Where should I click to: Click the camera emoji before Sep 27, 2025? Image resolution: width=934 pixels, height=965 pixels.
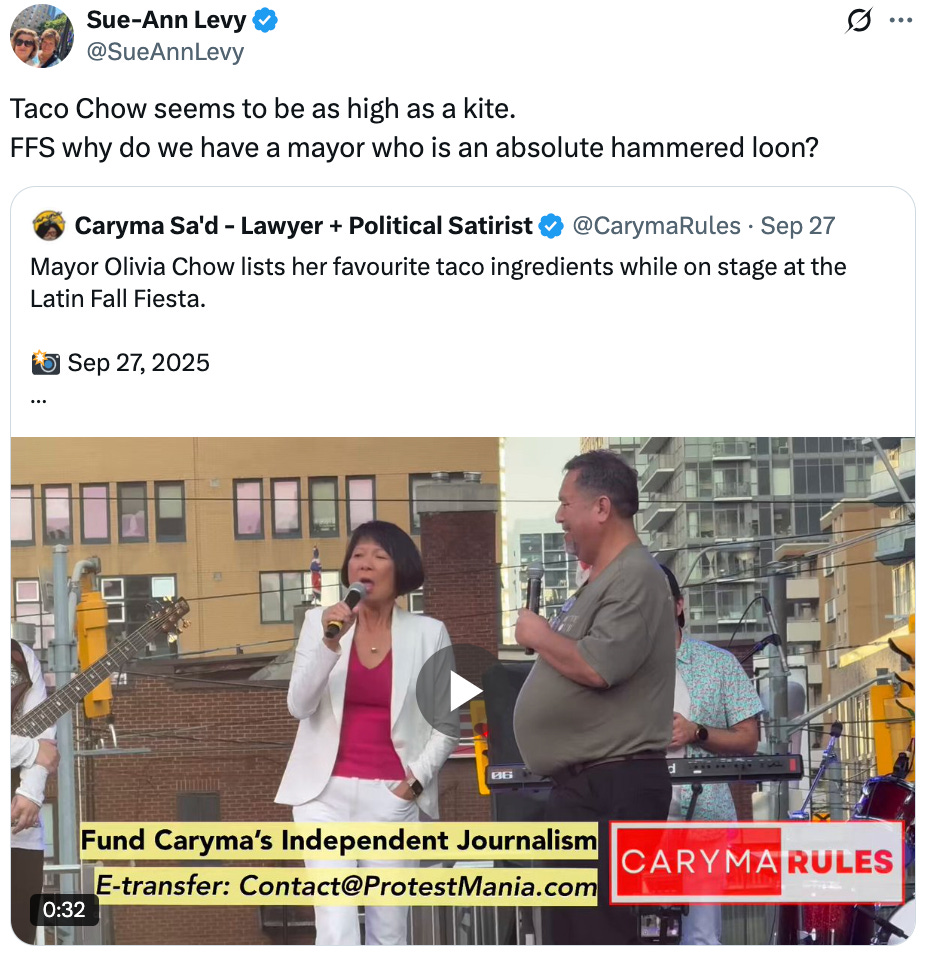pos(46,362)
